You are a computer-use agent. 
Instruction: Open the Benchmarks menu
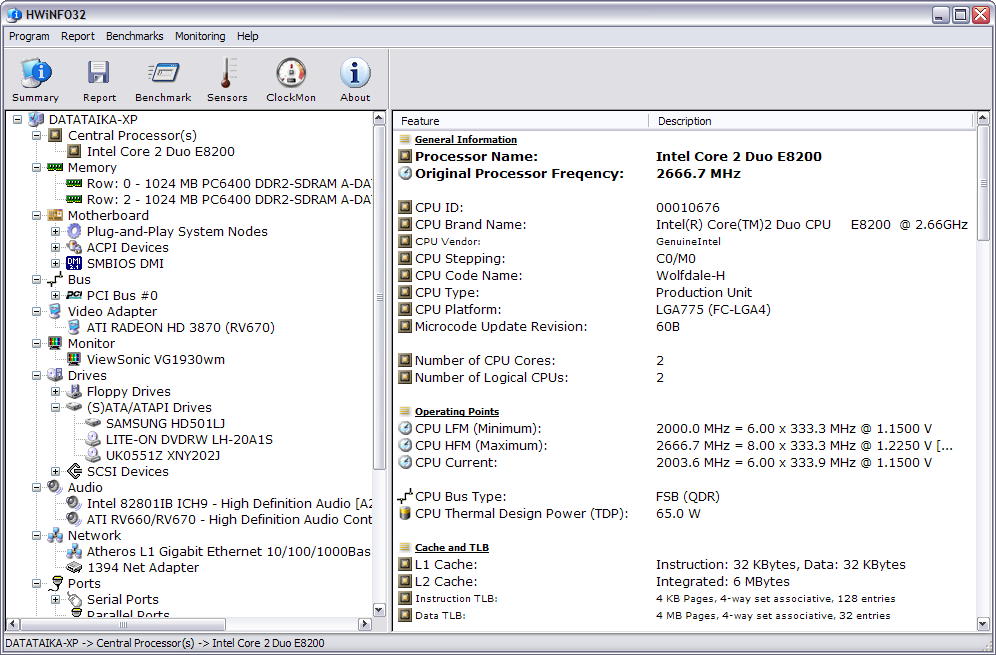pyautogui.click(x=135, y=36)
